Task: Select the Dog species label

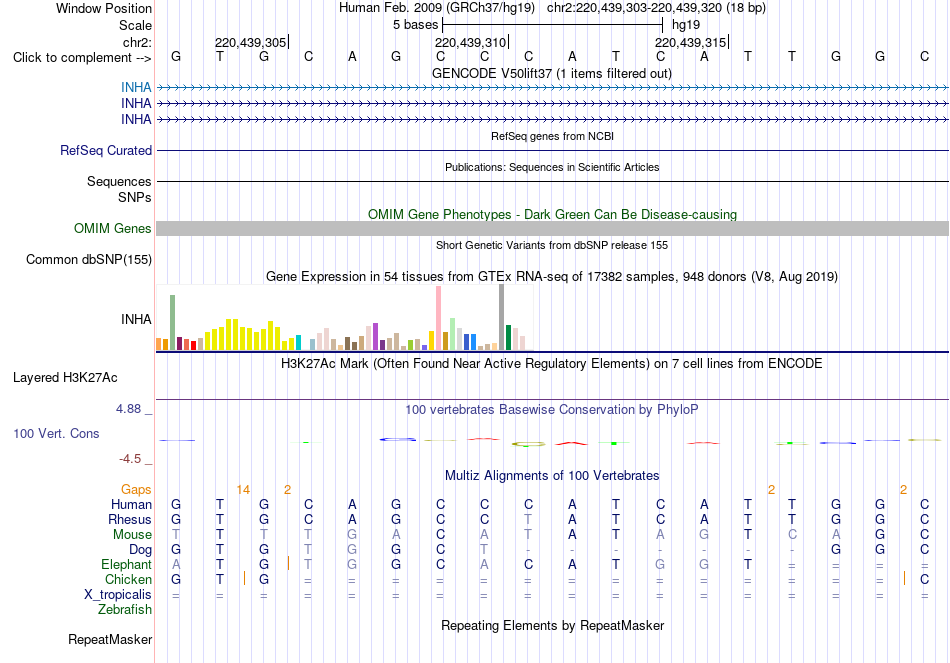Action: (x=141, y=550)
